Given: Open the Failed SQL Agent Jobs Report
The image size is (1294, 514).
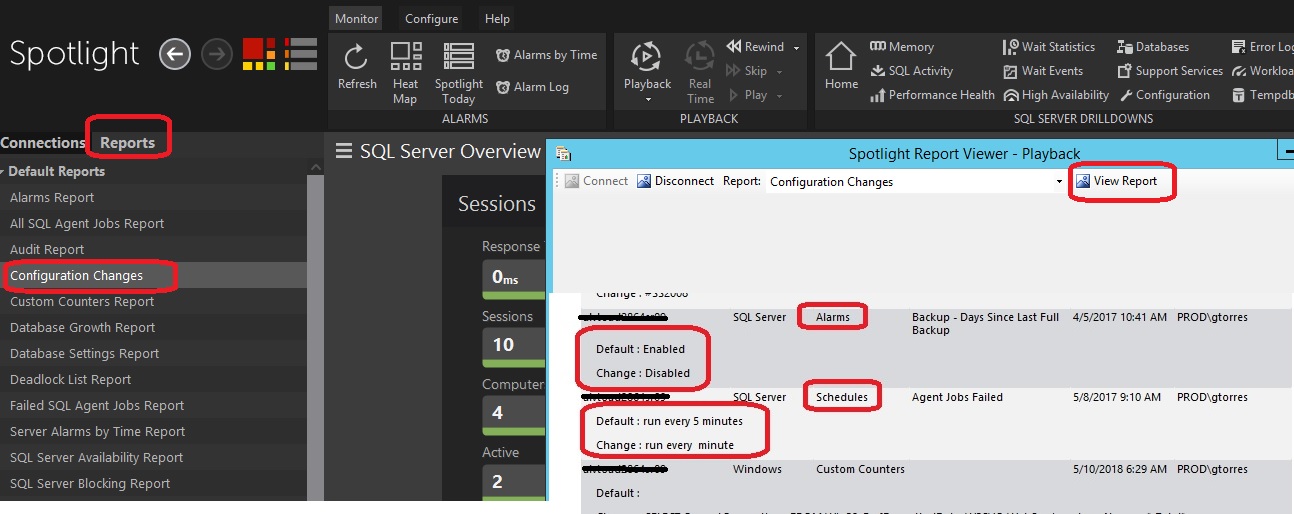Looking at the screenshot, I should (x=153, y=406).
